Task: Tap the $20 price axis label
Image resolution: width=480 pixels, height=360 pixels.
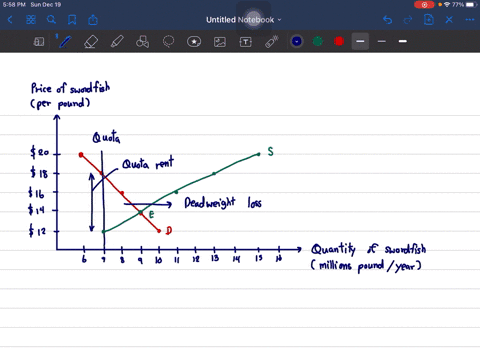Action: click(x=39, y=152)
